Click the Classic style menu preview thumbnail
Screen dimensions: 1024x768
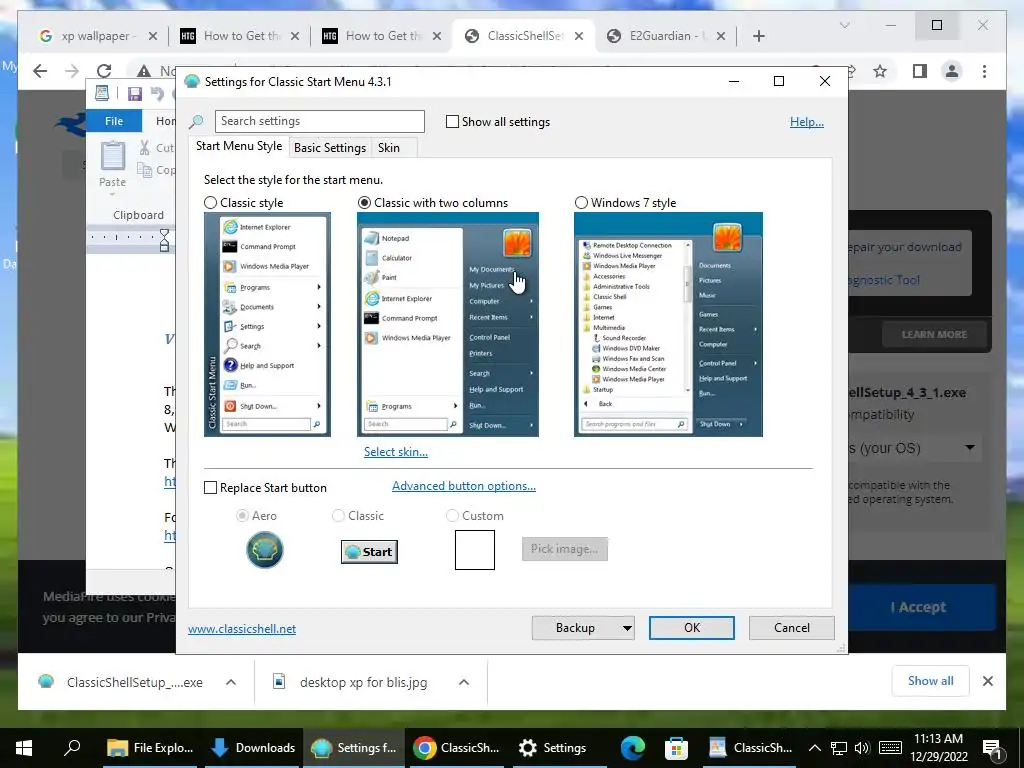point(267,325)
